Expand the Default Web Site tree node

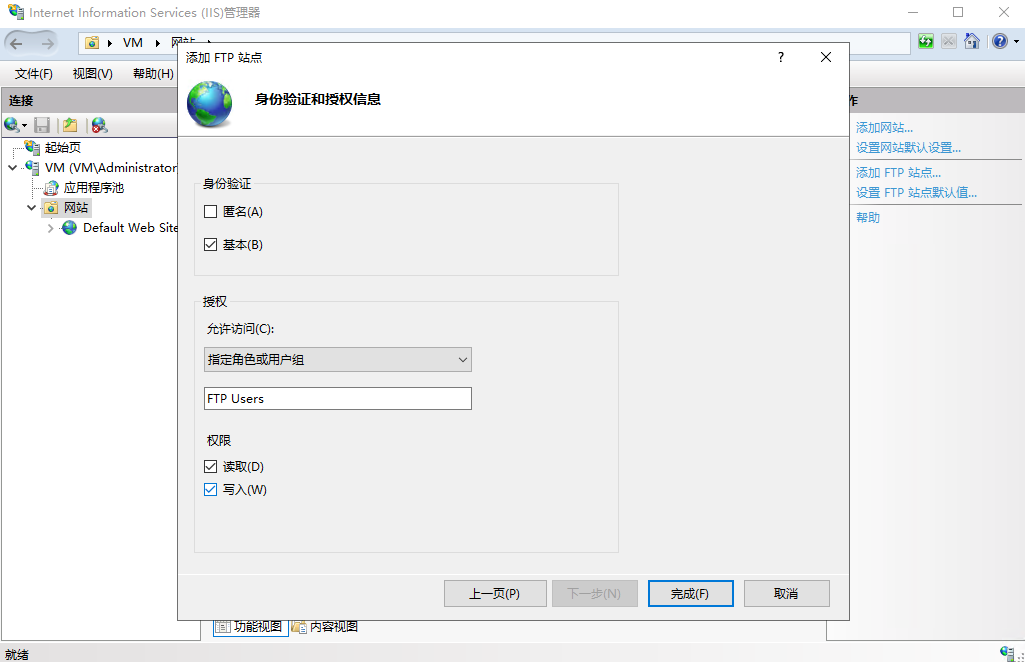tap(51, 228)
